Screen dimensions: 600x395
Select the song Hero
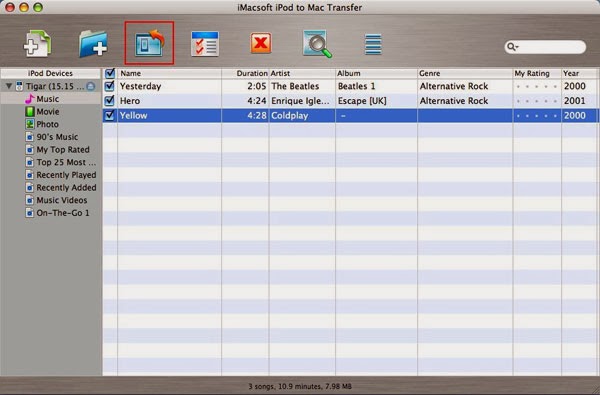coord(130,101)
